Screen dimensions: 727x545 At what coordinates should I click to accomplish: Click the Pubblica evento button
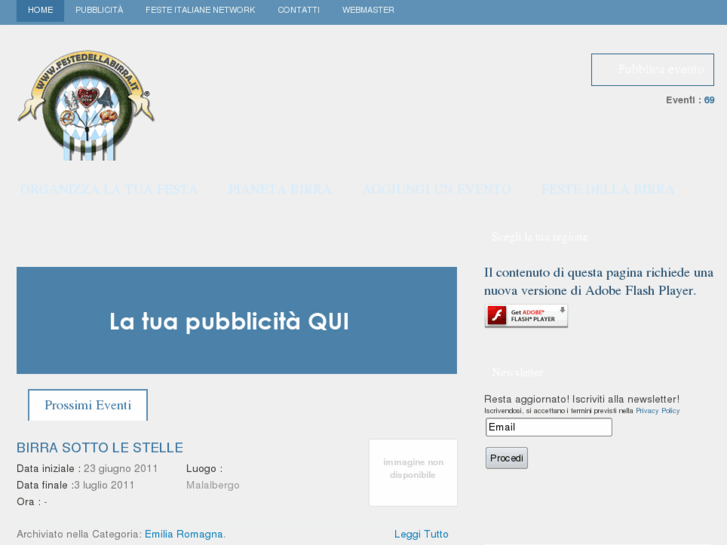(652, 70)
